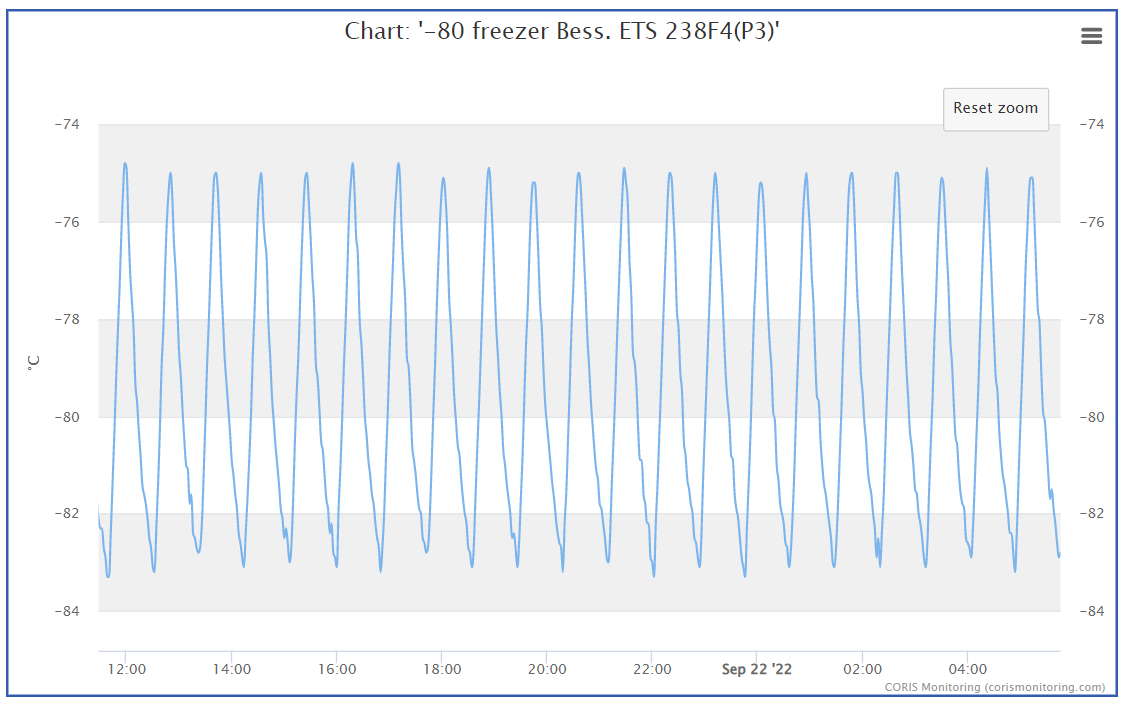The height and width of the screenshot is (704, 1124).
Task: Click the -80 gridline band
Action: coord(500,418)
